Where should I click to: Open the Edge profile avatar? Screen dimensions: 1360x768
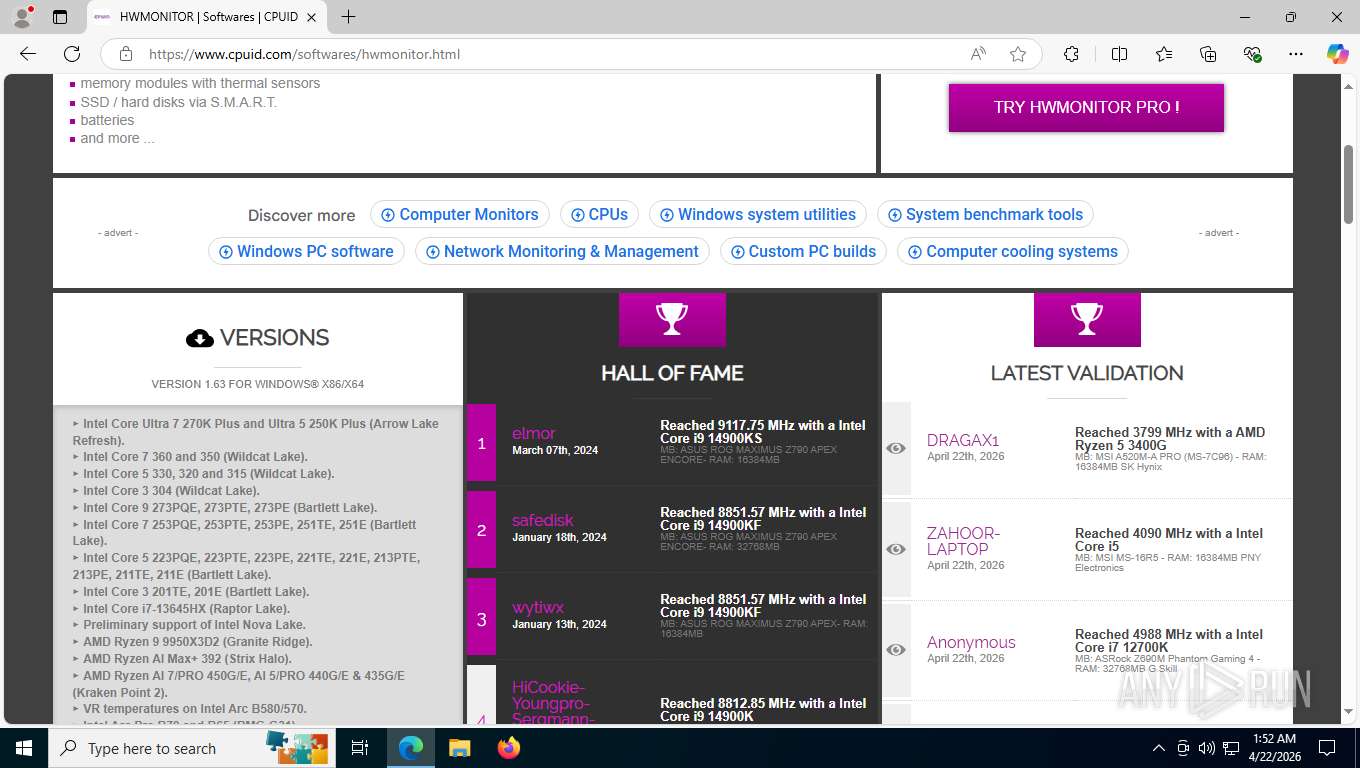(22, 17)
